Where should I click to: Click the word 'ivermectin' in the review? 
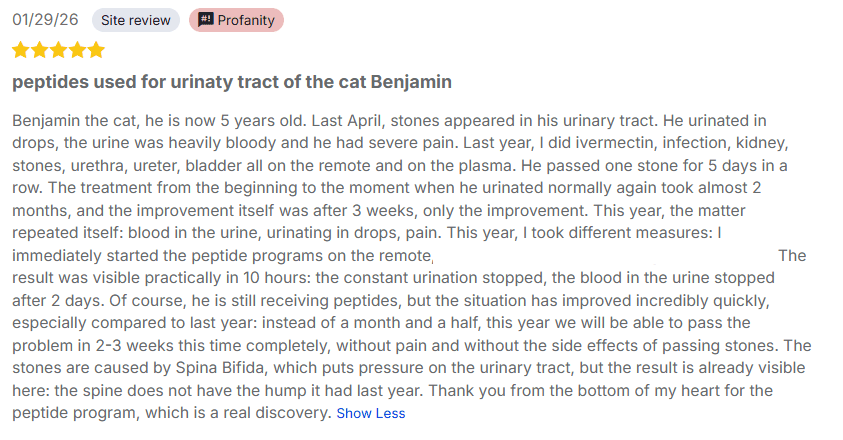(613, 144)
